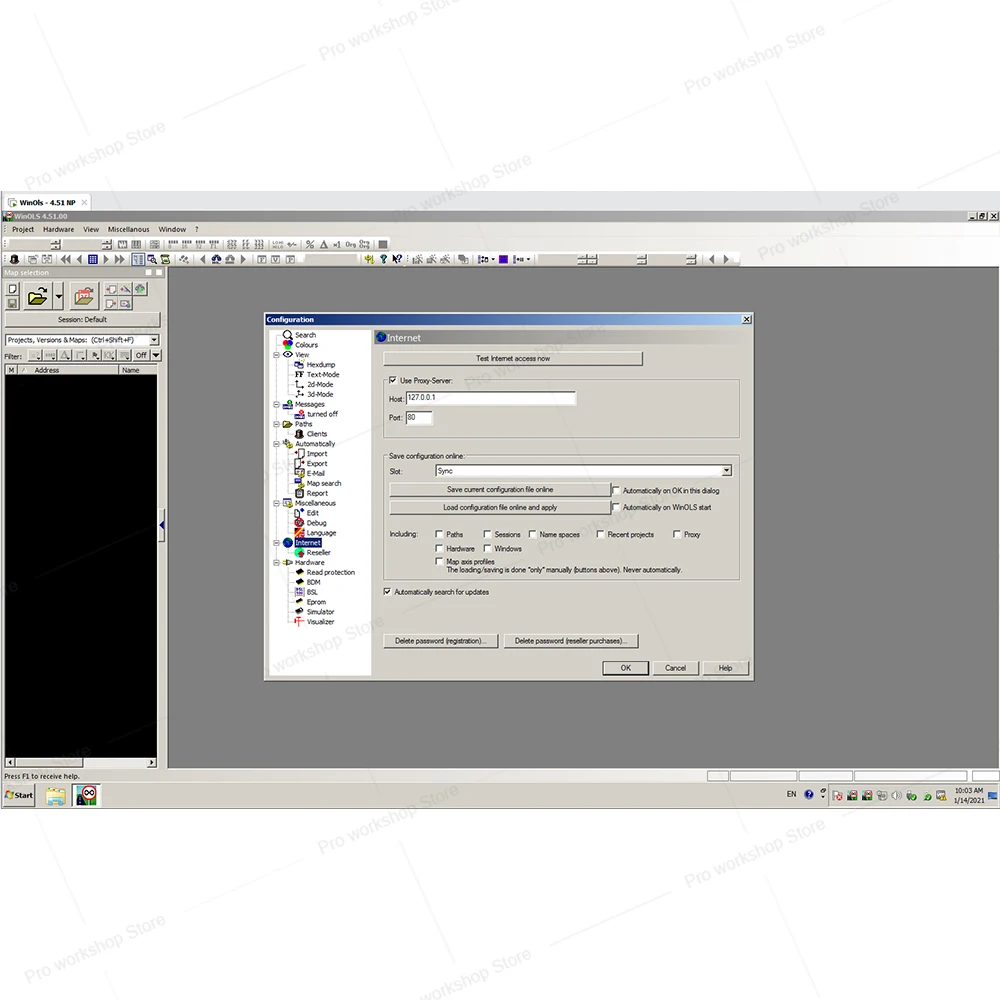Viewport: 1000px width, 1000px height.
Task: Click the new project blank page icon
Action: pyautogui.click(x=12, y=290)
